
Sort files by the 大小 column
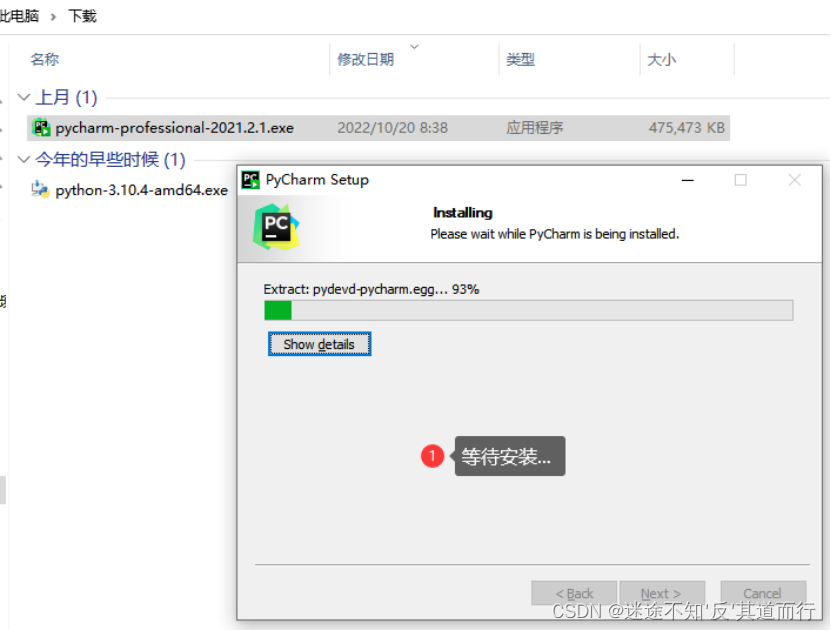coord(662,60)
